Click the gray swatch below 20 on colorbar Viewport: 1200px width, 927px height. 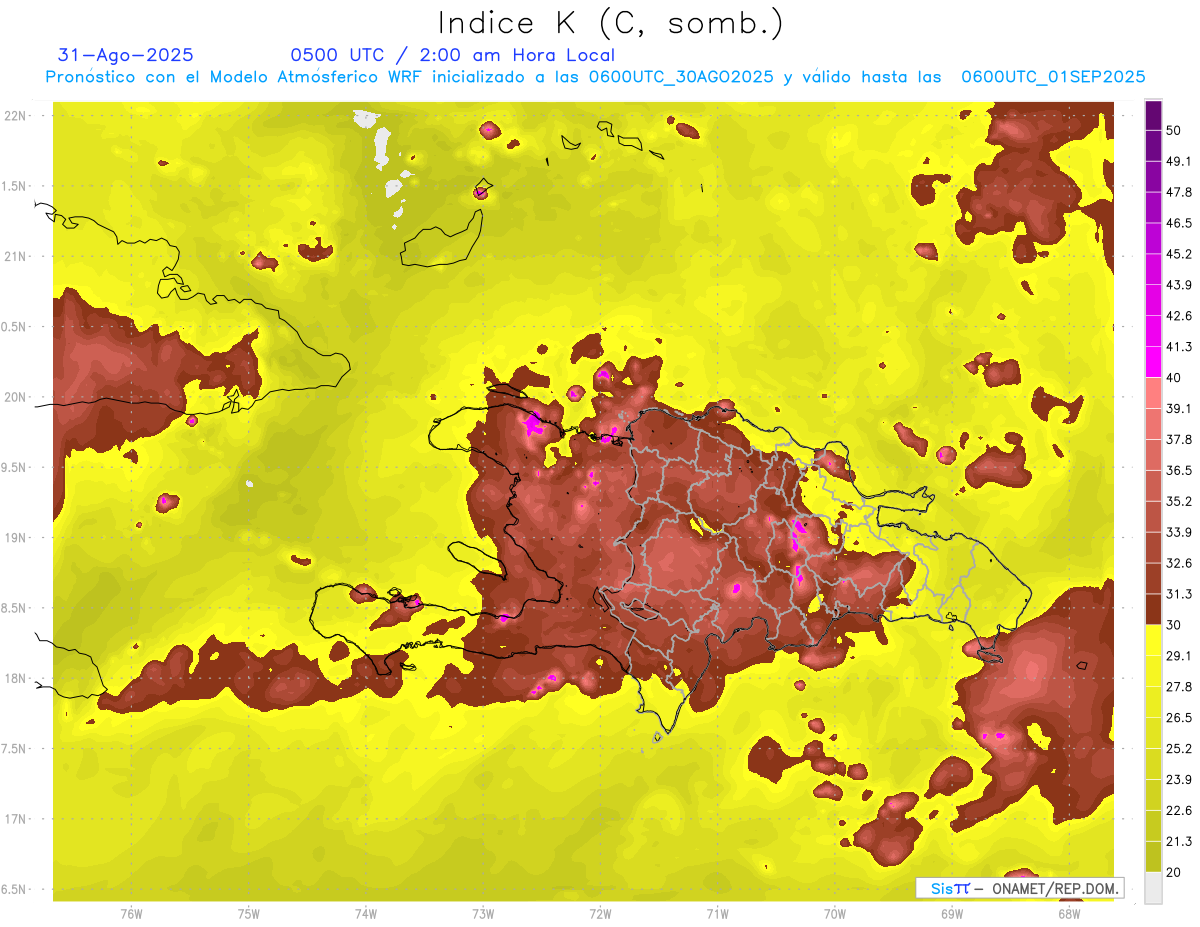click(x=1153, y=888)
